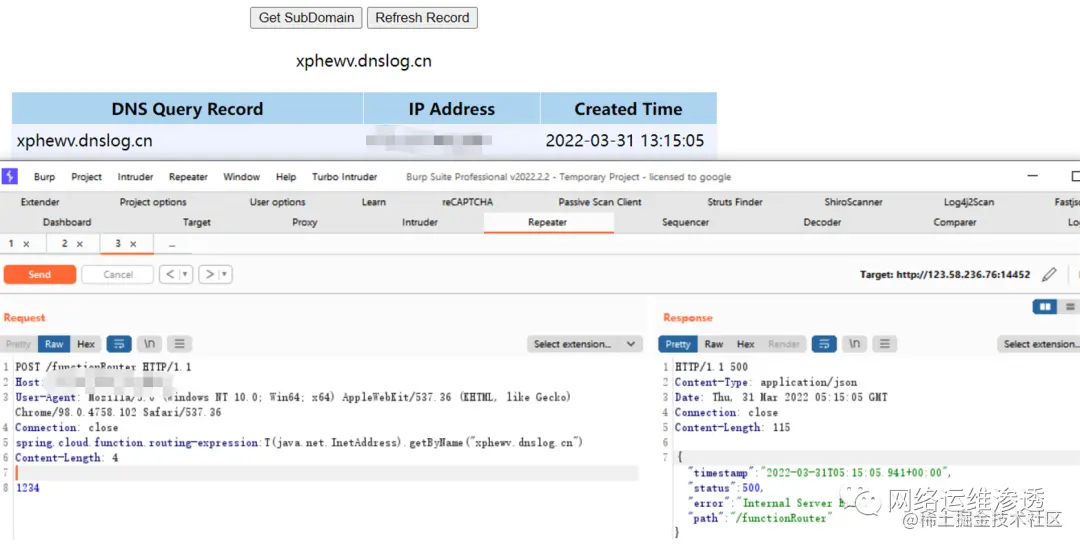Click the request body text 1234
The image size is (1080, 547).
pyautogui.click(x=28, y=488)
